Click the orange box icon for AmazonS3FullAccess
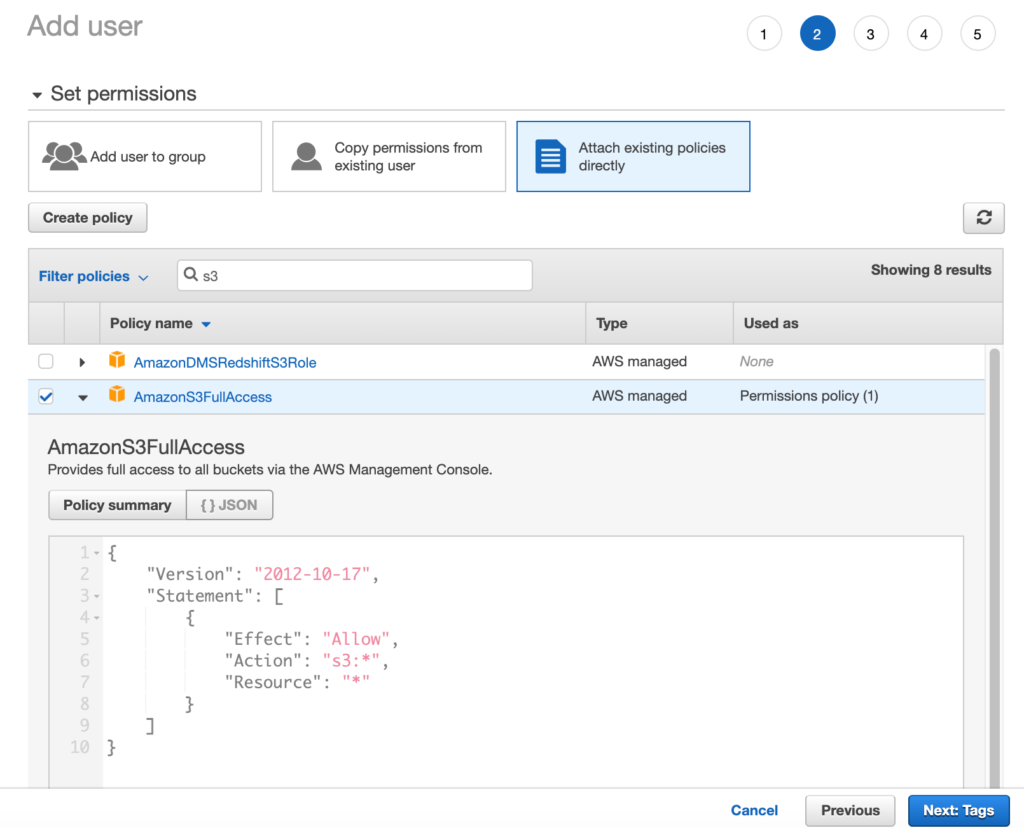 point(117,394)
